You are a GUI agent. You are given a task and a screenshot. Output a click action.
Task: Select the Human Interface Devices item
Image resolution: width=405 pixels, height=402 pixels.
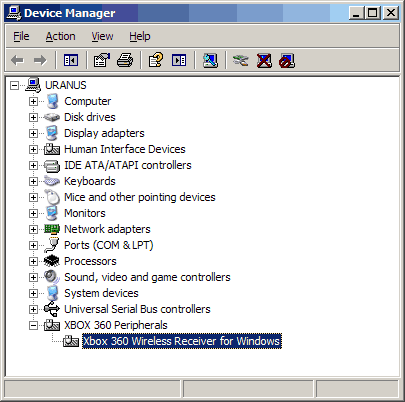coord(125,149)
